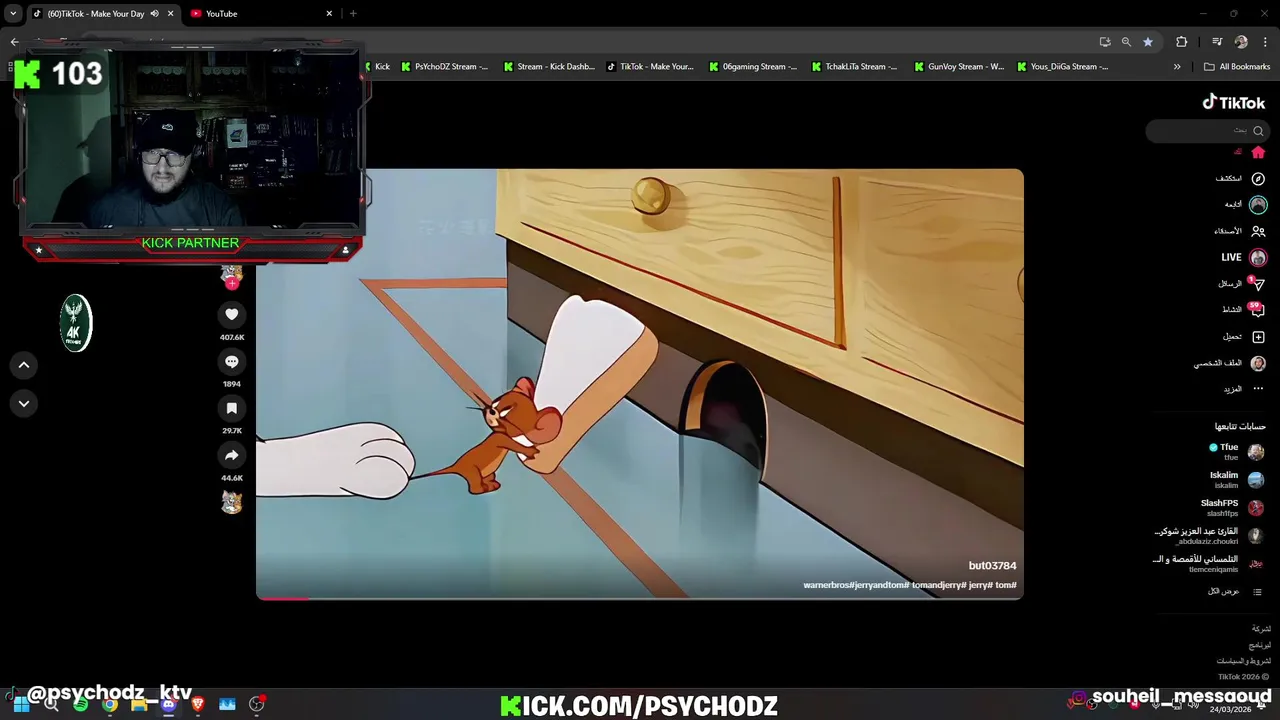
Task: Open the Chrome three-dot menu
Action: pos(1266,42)
